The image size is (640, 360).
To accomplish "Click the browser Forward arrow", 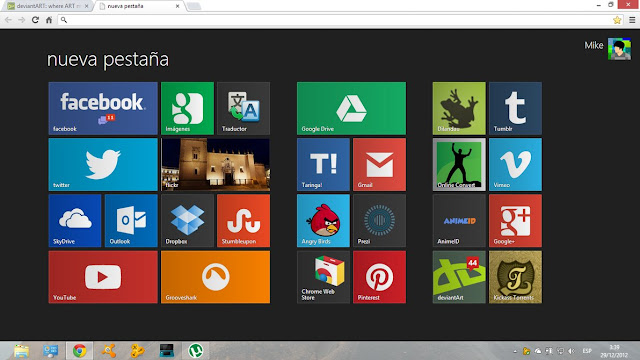I will (22, 20).
